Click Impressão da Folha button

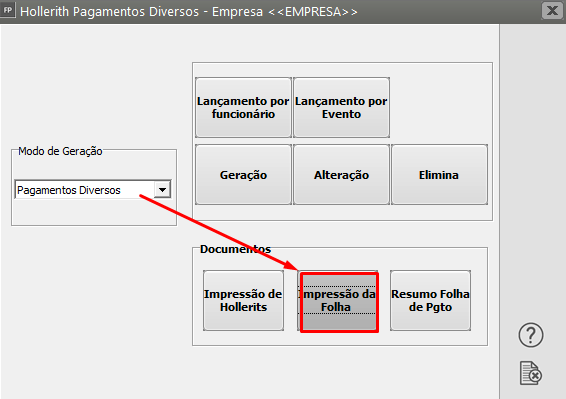(x=338, y=301)
